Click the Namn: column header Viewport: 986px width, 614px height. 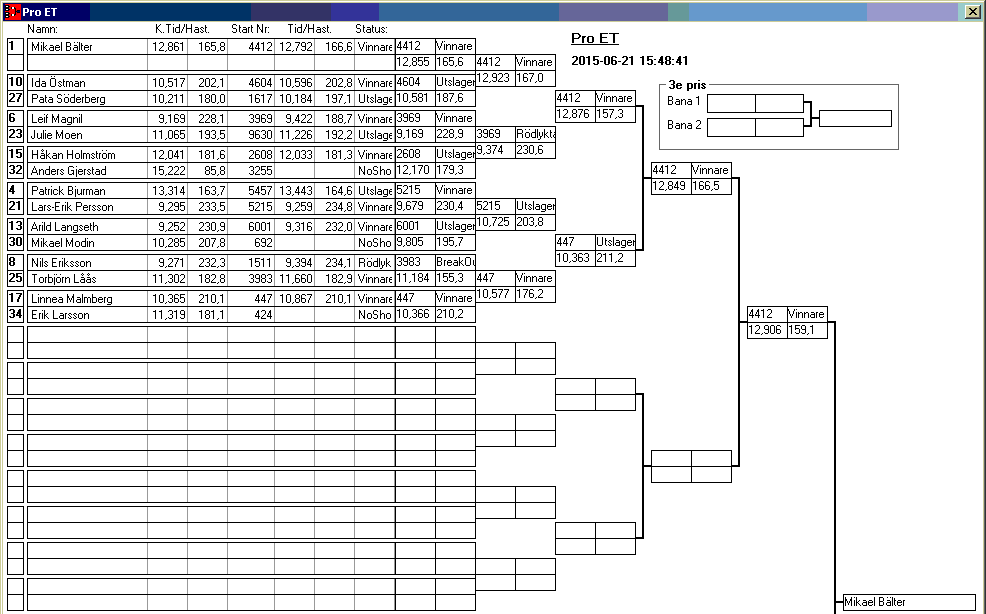click(42, 29)
